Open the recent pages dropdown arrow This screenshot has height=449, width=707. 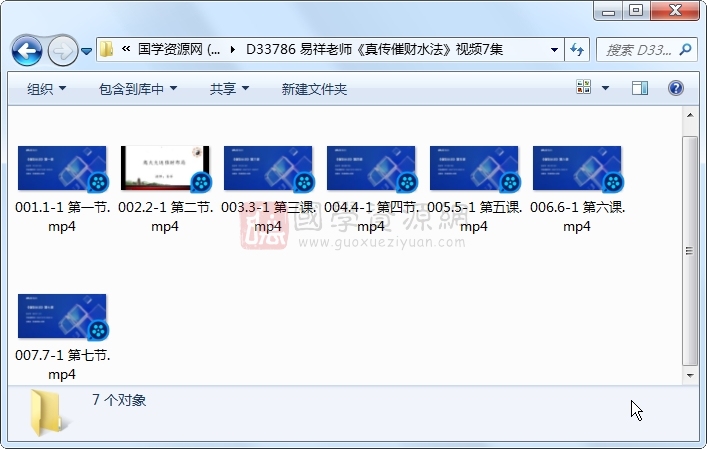click(x=87, y=50)
